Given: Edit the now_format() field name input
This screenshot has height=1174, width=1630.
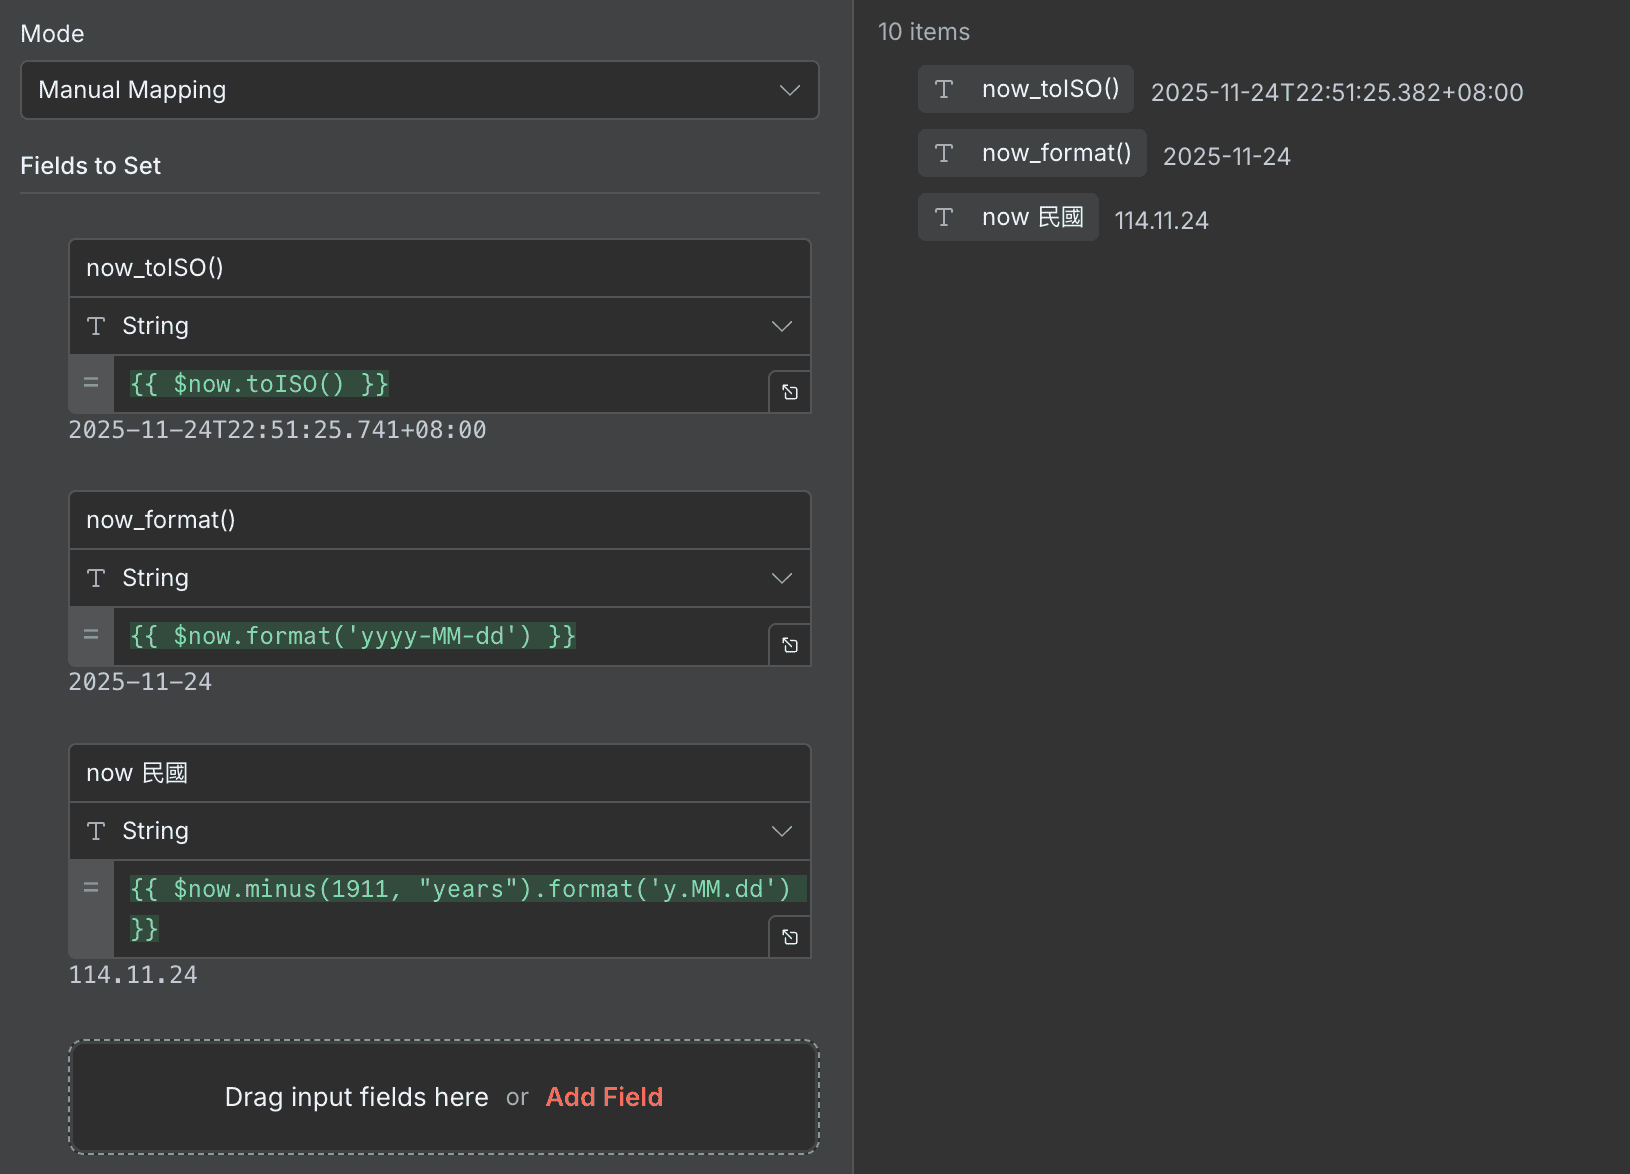Looking at the screenshot, I should [x=439, y=520].
